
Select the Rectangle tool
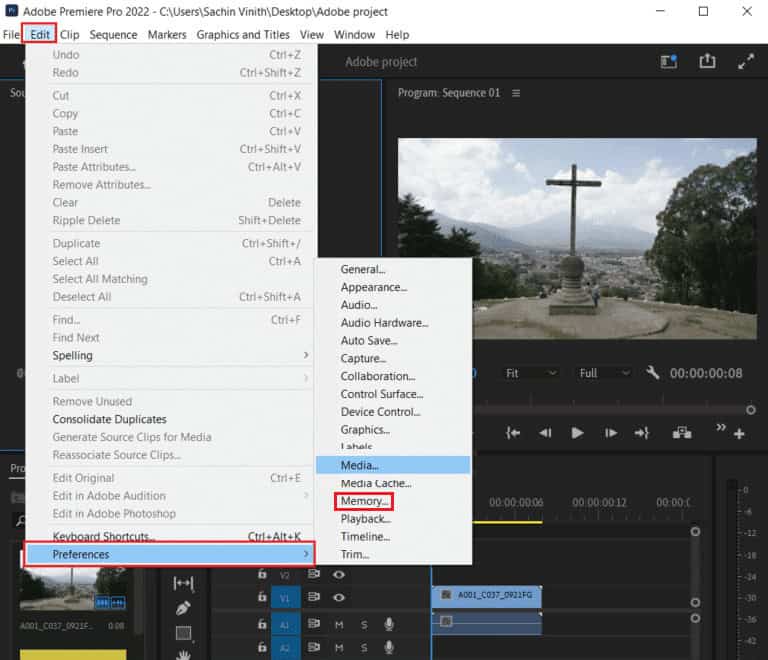(184, 633)
